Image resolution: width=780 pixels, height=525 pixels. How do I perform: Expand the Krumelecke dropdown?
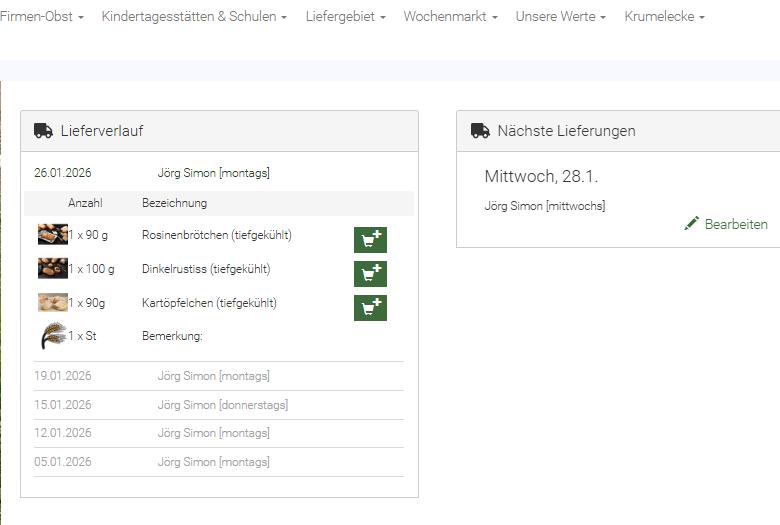click(x=664, y=17)
